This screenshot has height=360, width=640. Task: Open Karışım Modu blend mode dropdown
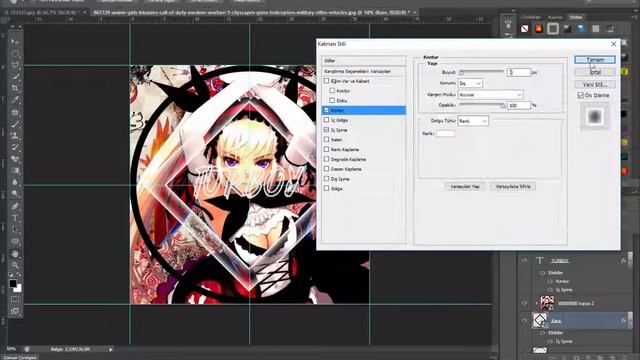[490, 95]
